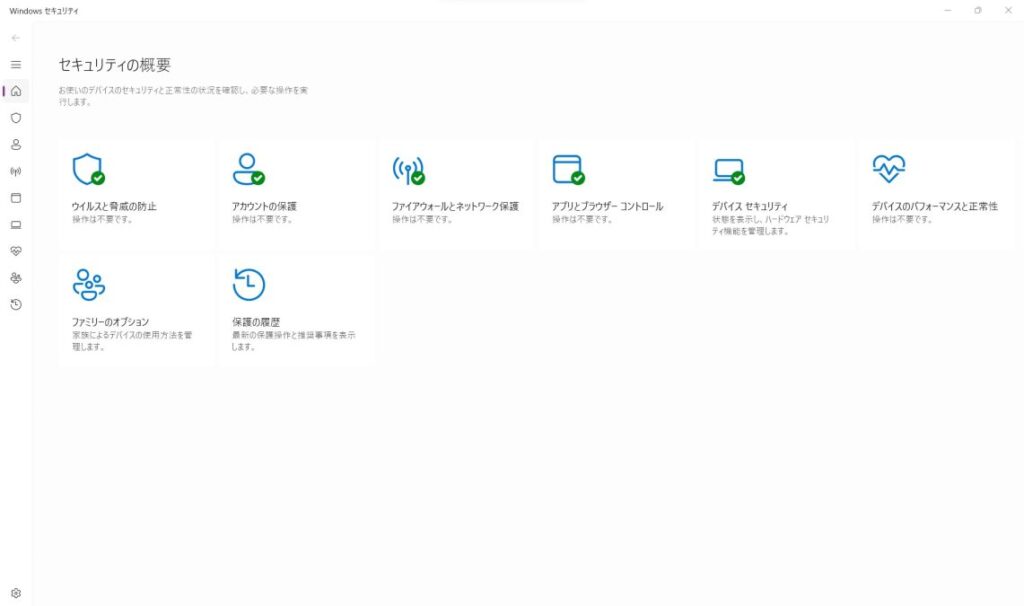Open Device security laptop icon in sidebar
This screenshot has height=606, width=1024.
[16, 225]
